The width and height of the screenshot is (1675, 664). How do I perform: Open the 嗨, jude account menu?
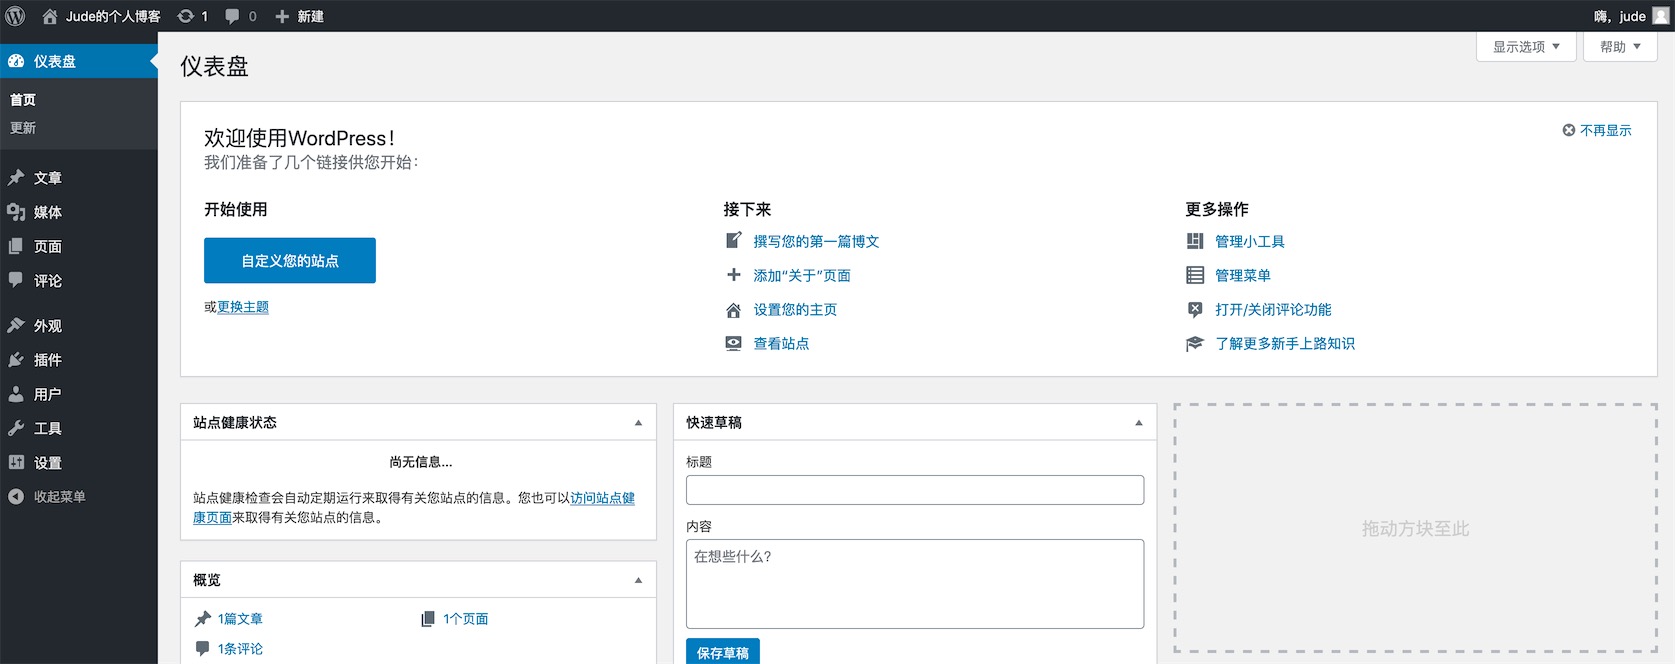click(x=1631, y=16)
